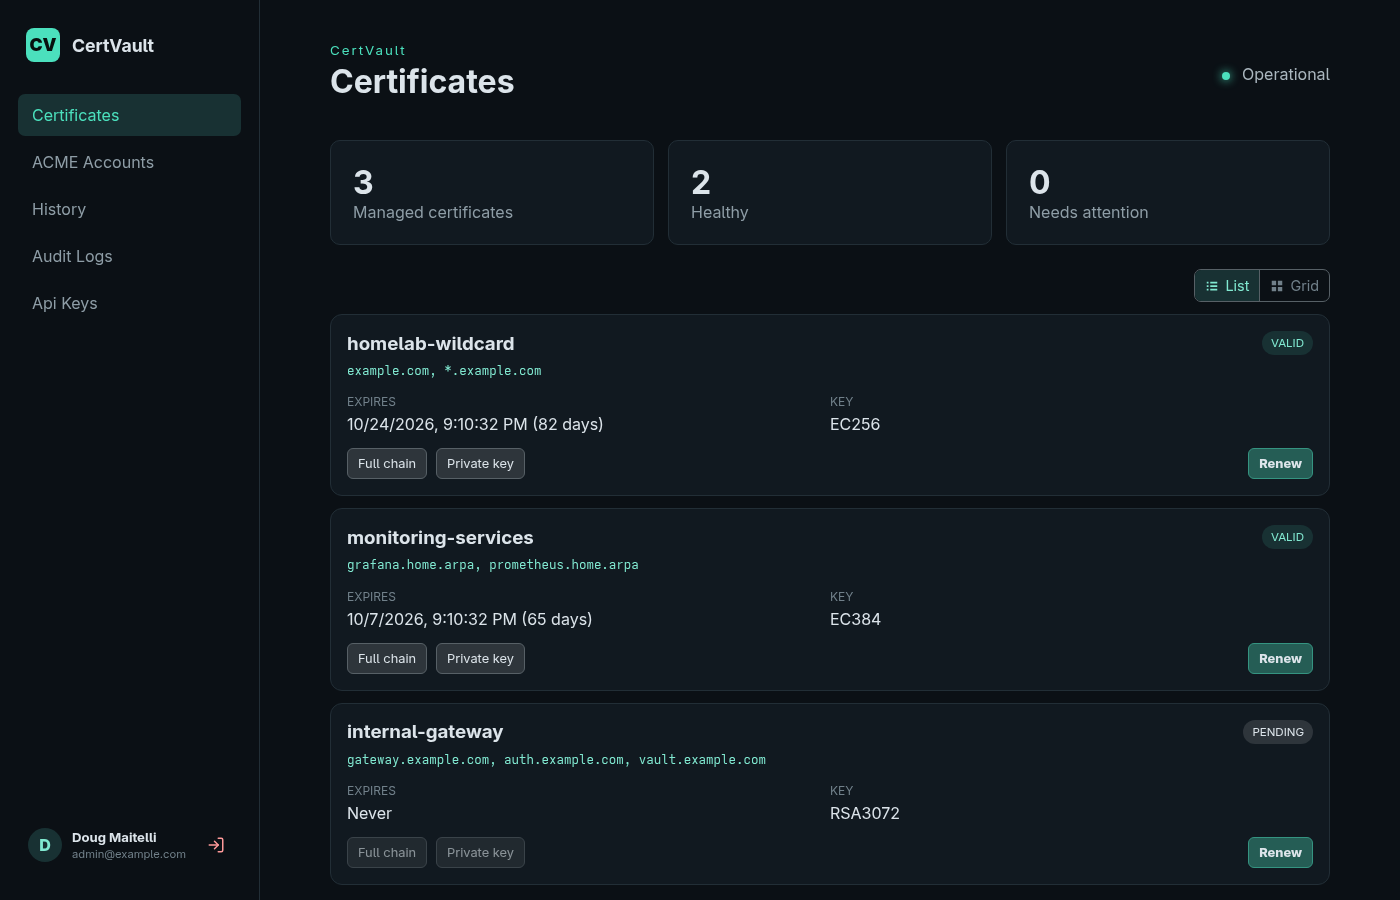Image resolution: width=1400 pixels, height=900 pixels.
Task: Renew the monitoring-services certificate
Action: (x=1280, y=659)
